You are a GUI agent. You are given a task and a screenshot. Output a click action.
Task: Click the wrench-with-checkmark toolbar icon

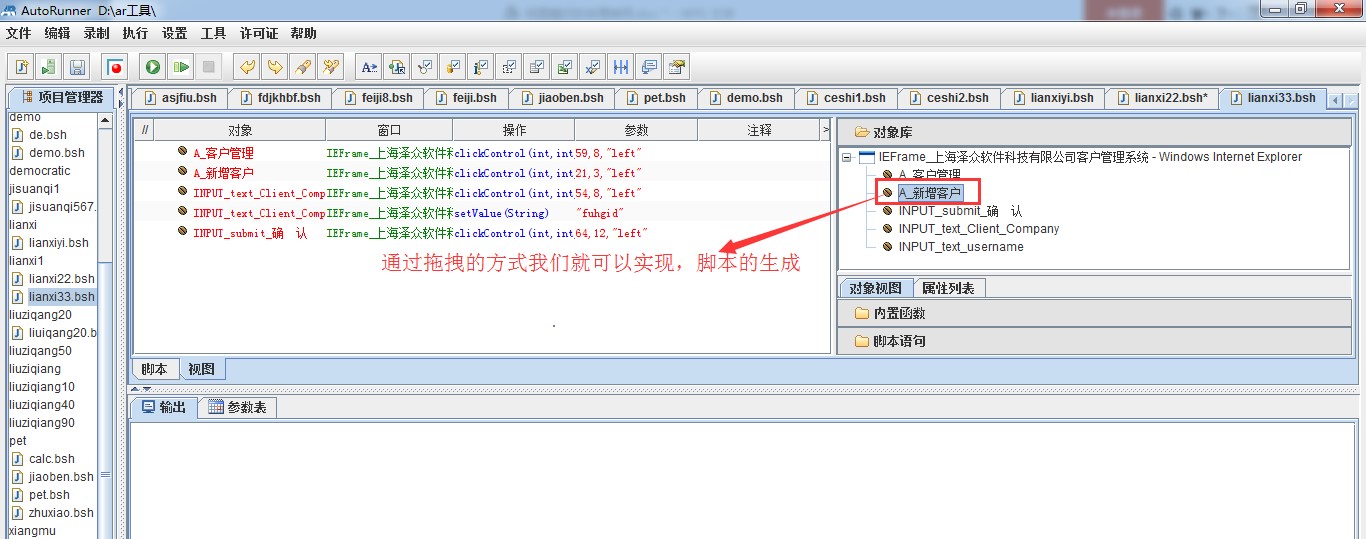click(425, 67)
